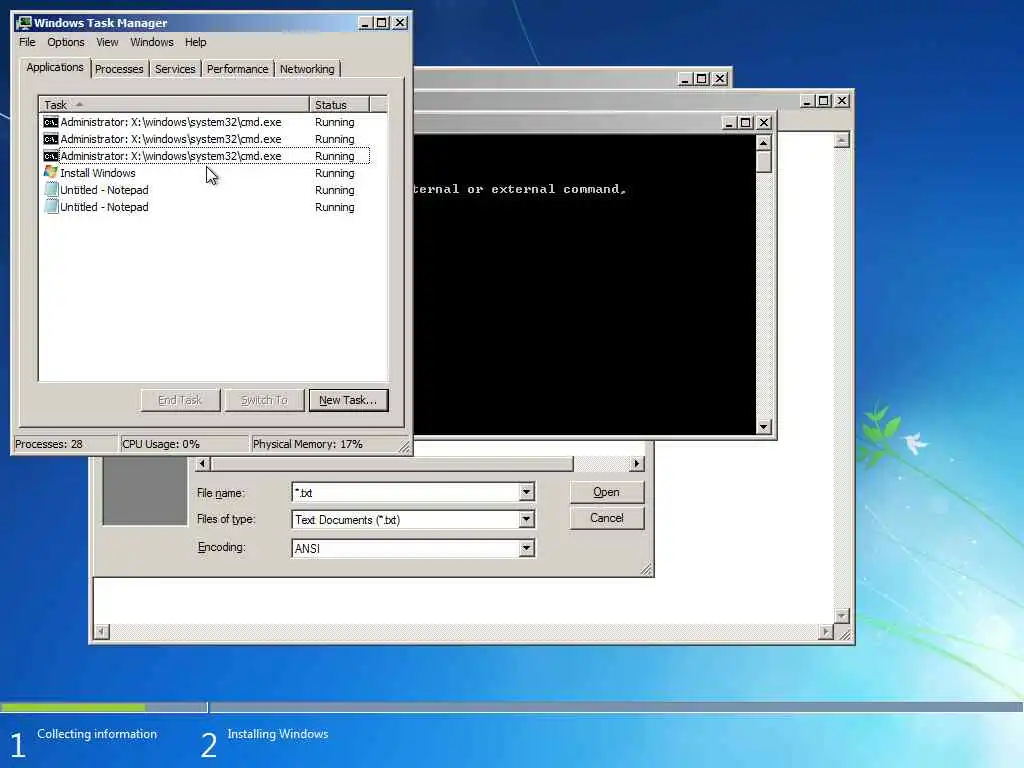This screenshot has width=1024, height=768.
Task: Minimize the command prompt window
Action: coord(729,123)
